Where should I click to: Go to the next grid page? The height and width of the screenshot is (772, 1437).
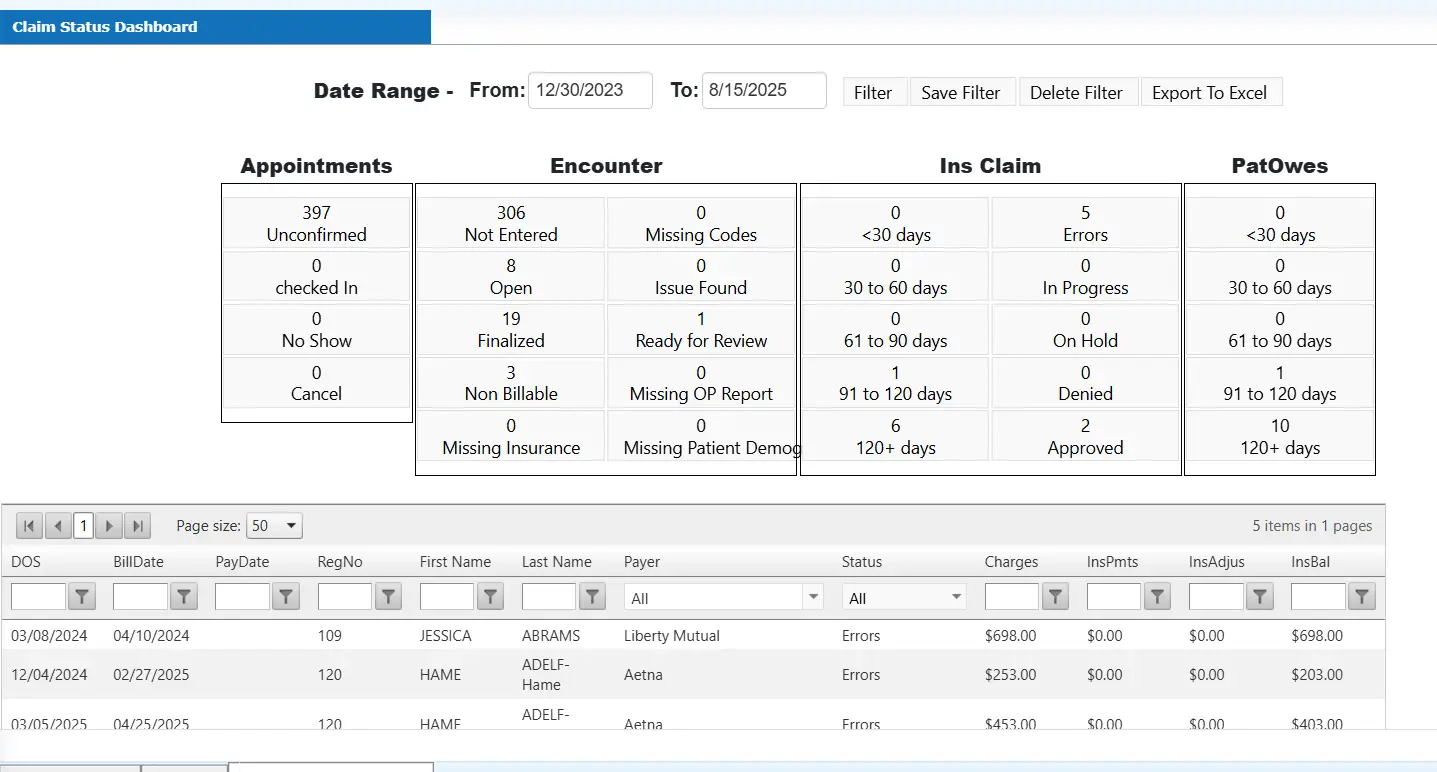(110, 526)
